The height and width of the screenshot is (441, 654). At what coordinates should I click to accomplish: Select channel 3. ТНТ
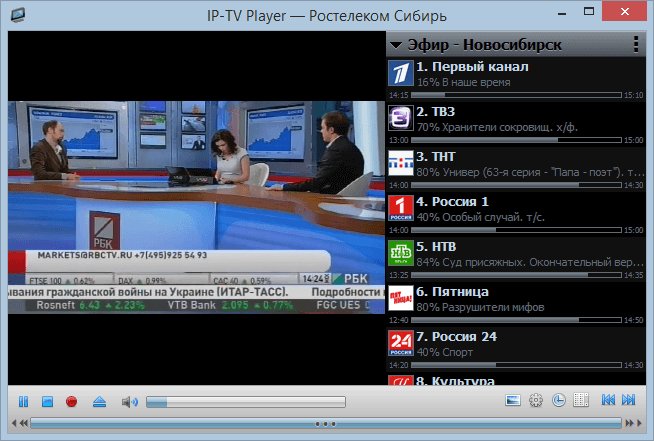pos(516,169)
